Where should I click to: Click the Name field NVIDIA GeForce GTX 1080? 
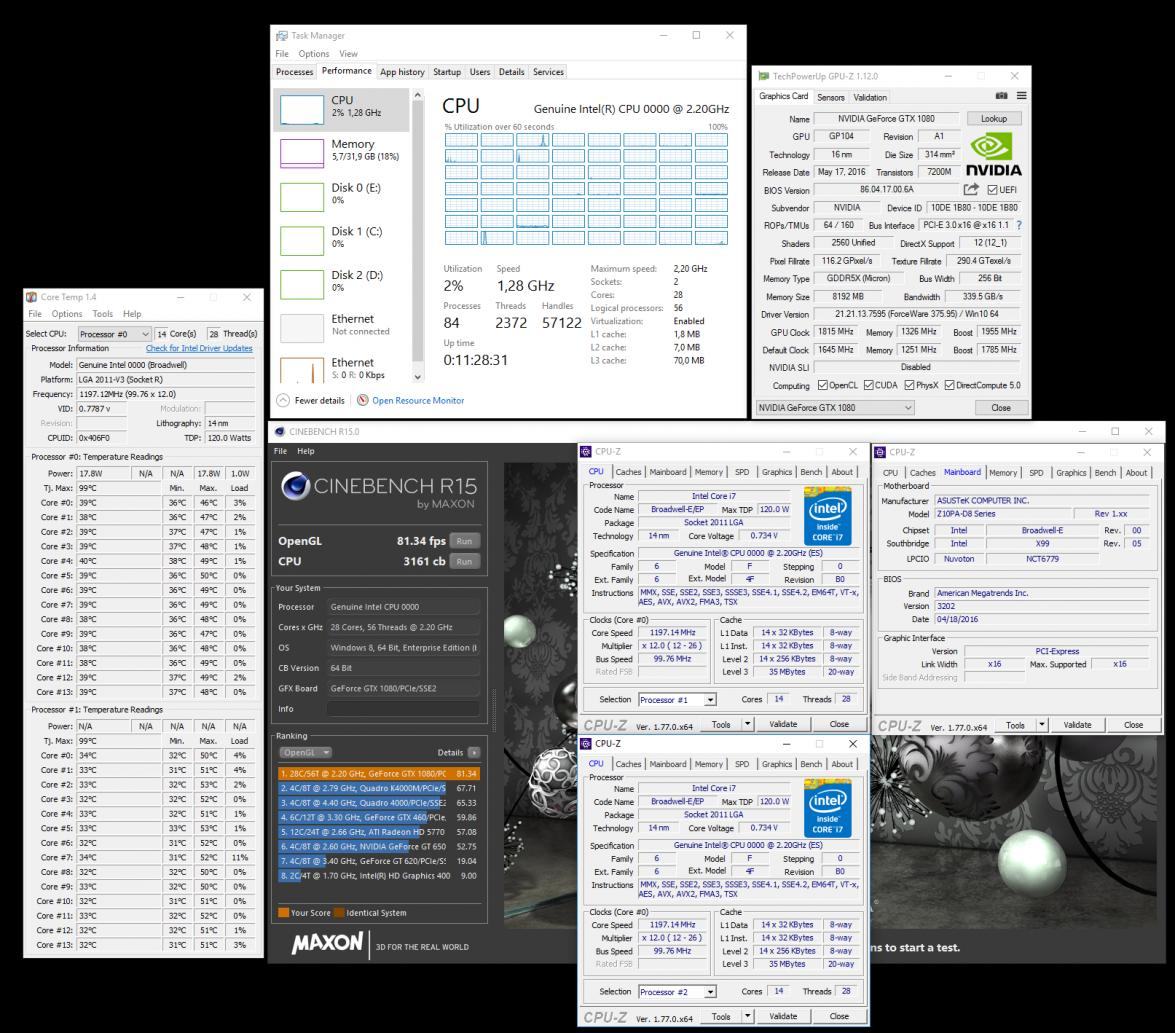[x=886, y=118]
